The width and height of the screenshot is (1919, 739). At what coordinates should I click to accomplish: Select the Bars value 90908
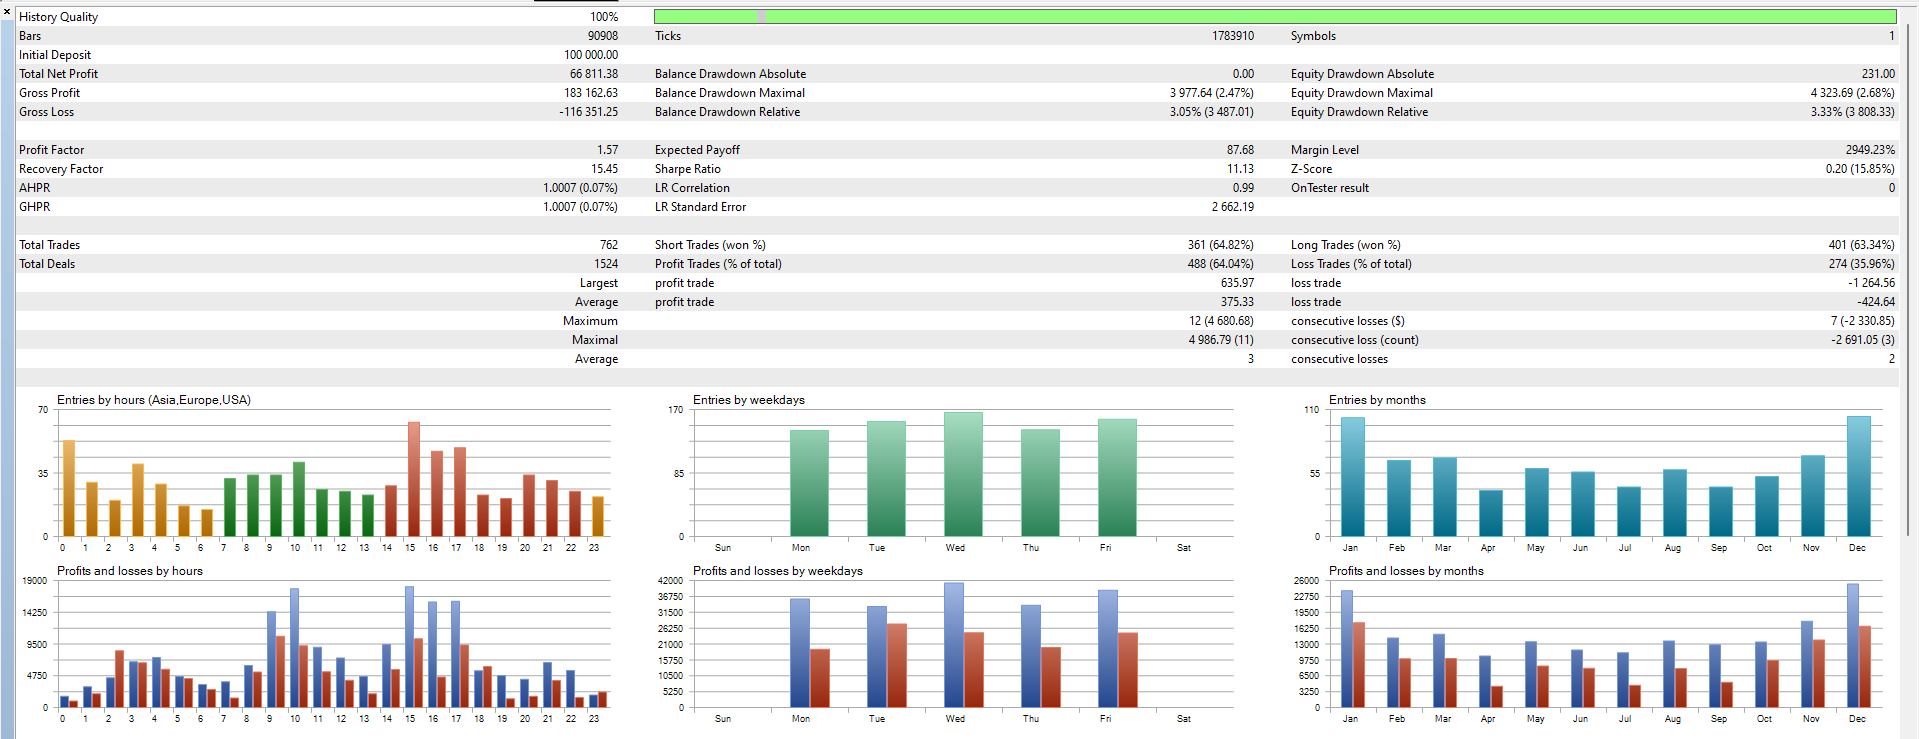coord(602,36)
